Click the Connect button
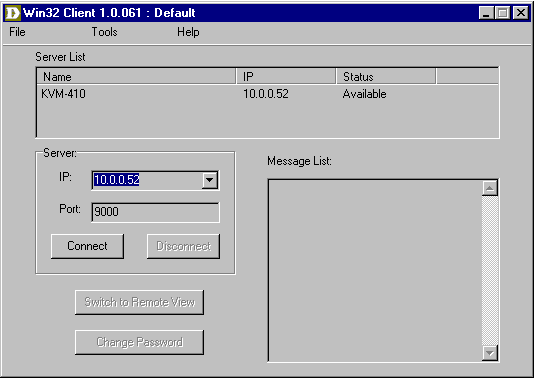The height and width of the screenshot is (379, 534). 87,246
